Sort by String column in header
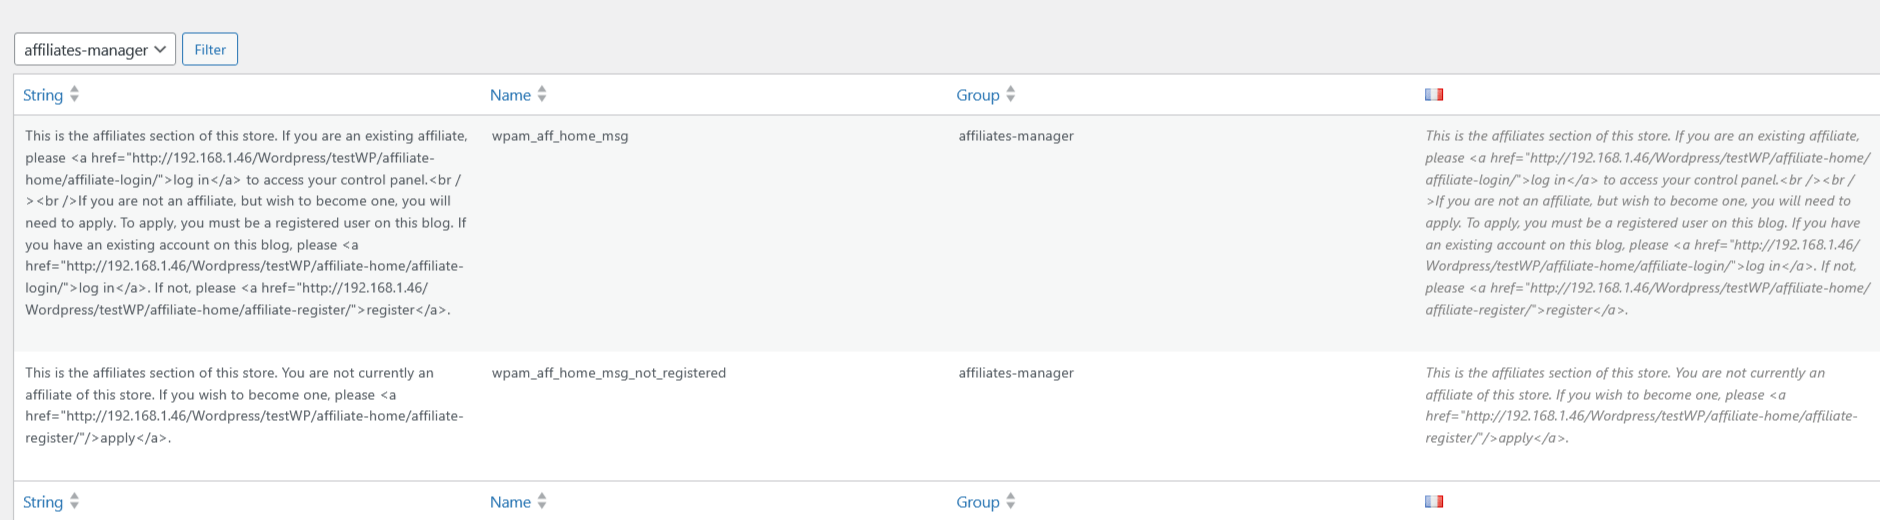 (43, 95)
